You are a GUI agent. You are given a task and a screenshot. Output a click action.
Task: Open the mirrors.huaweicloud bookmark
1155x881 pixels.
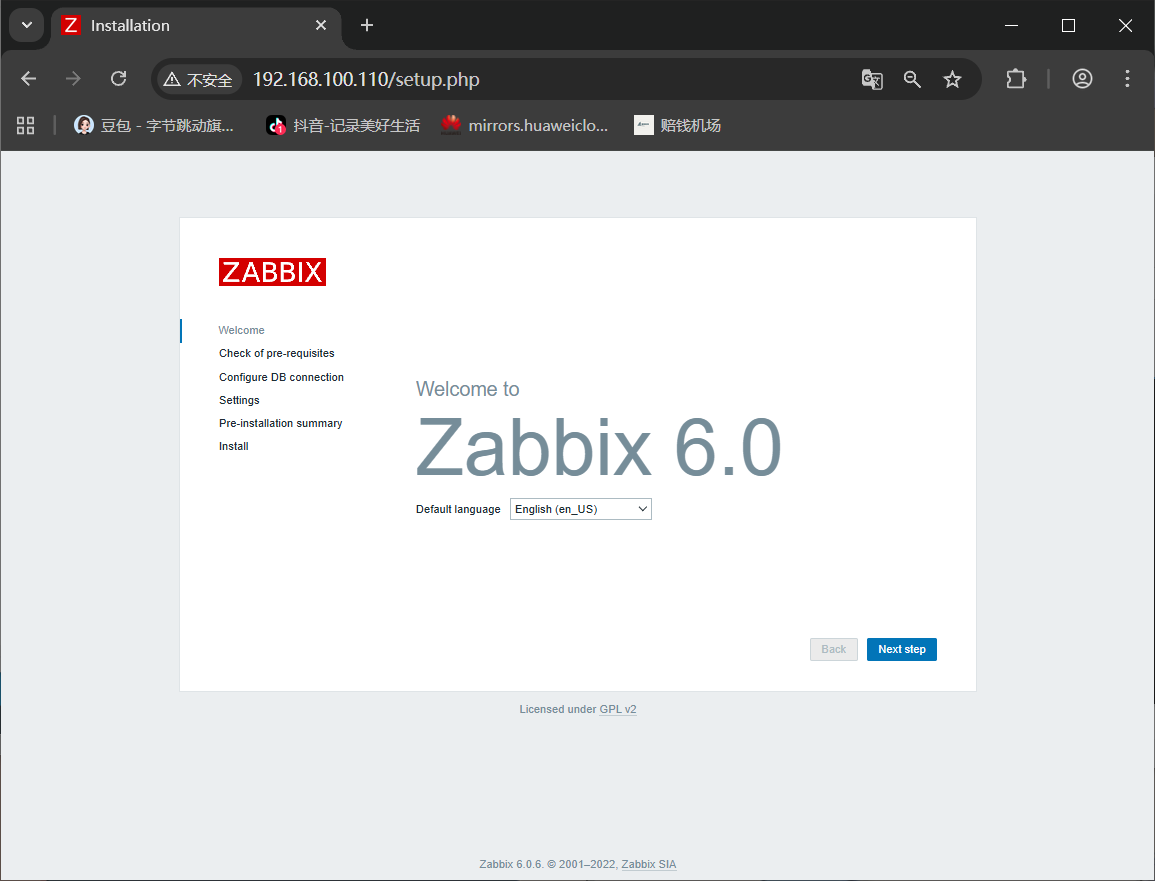(x=524, y=126)
